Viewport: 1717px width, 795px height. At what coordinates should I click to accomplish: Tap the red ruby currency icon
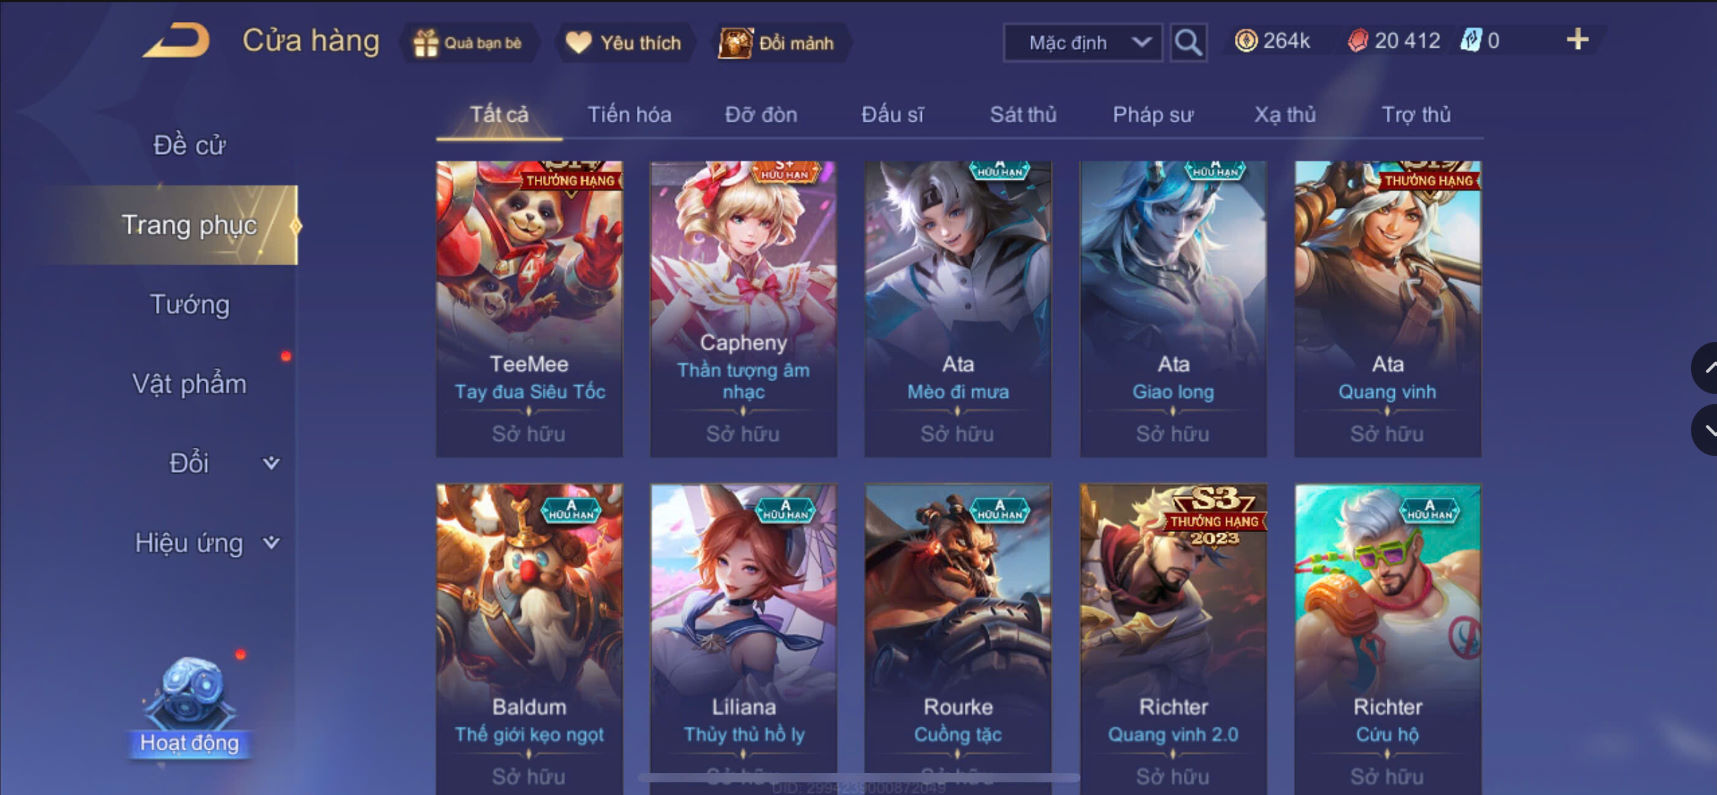(1357, 41)
